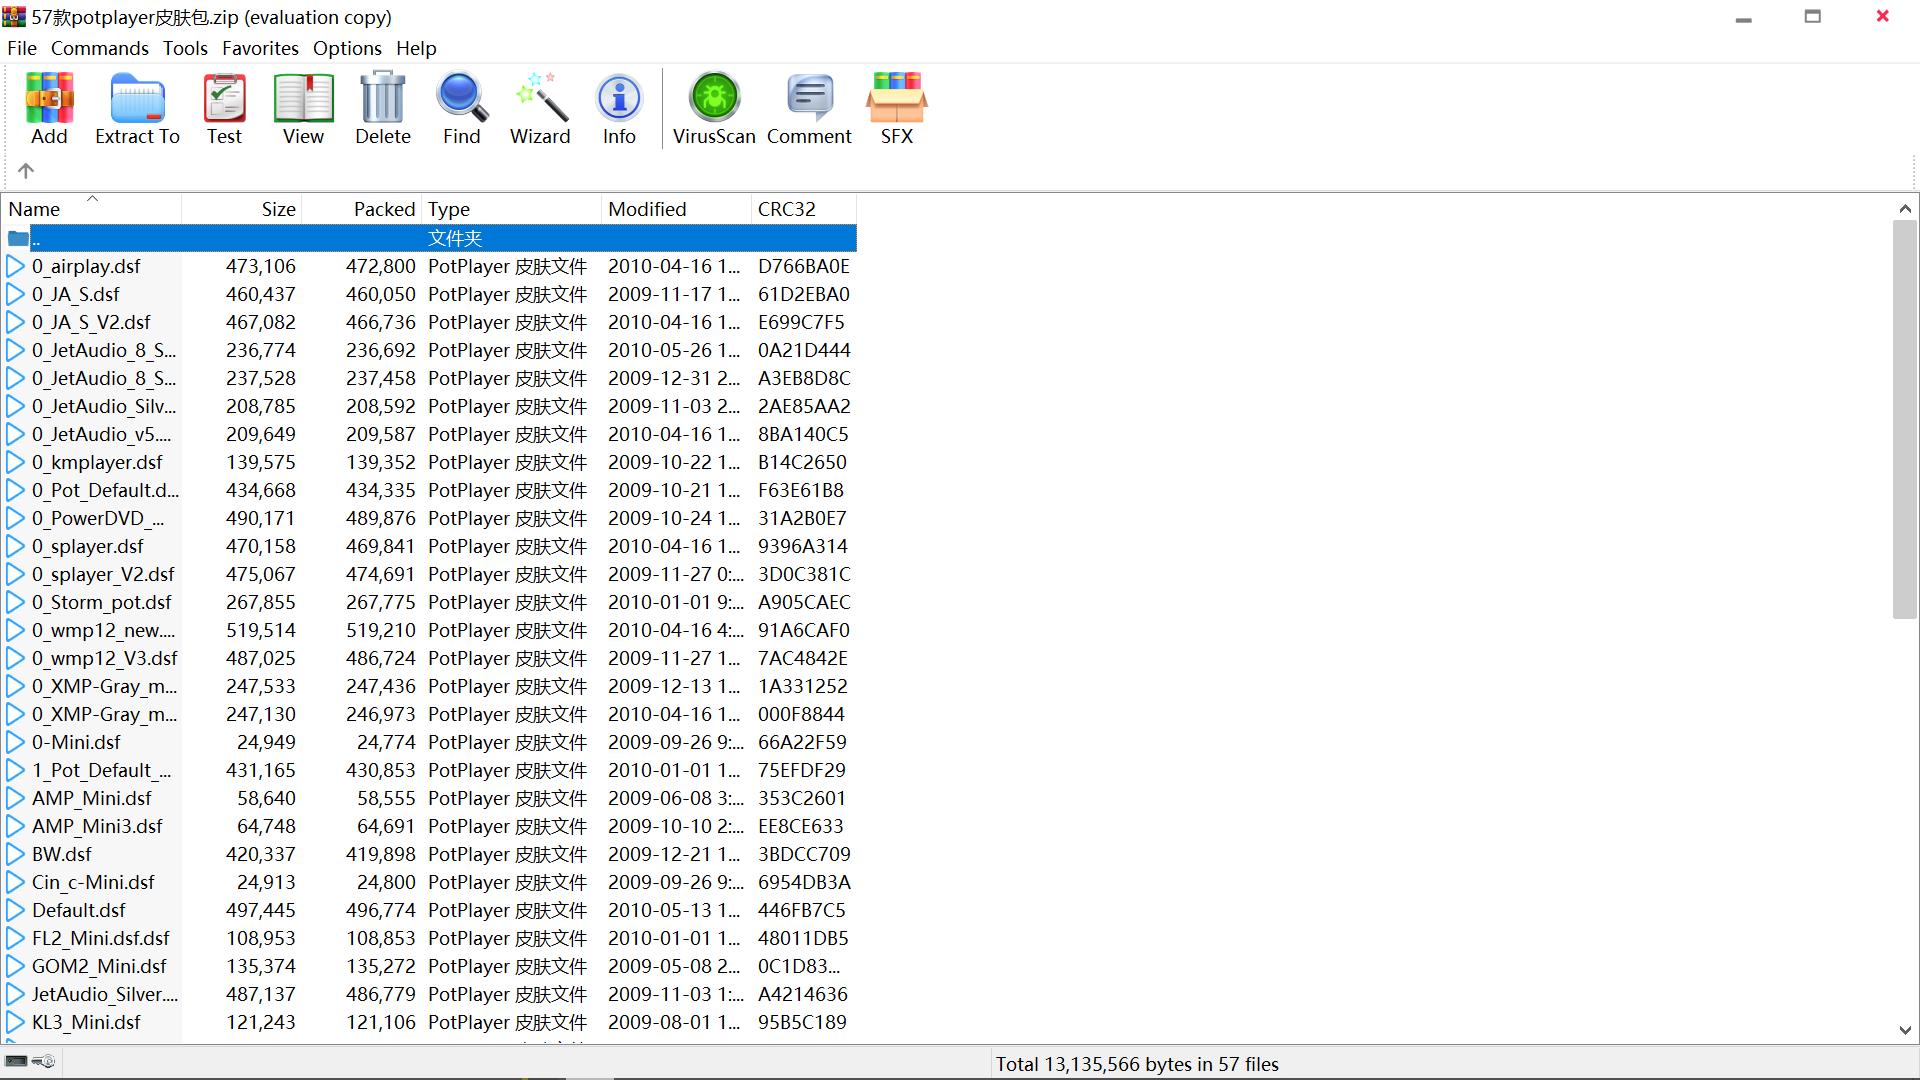Click the icon of 0_kmplayer.dsf

(16, 462)
